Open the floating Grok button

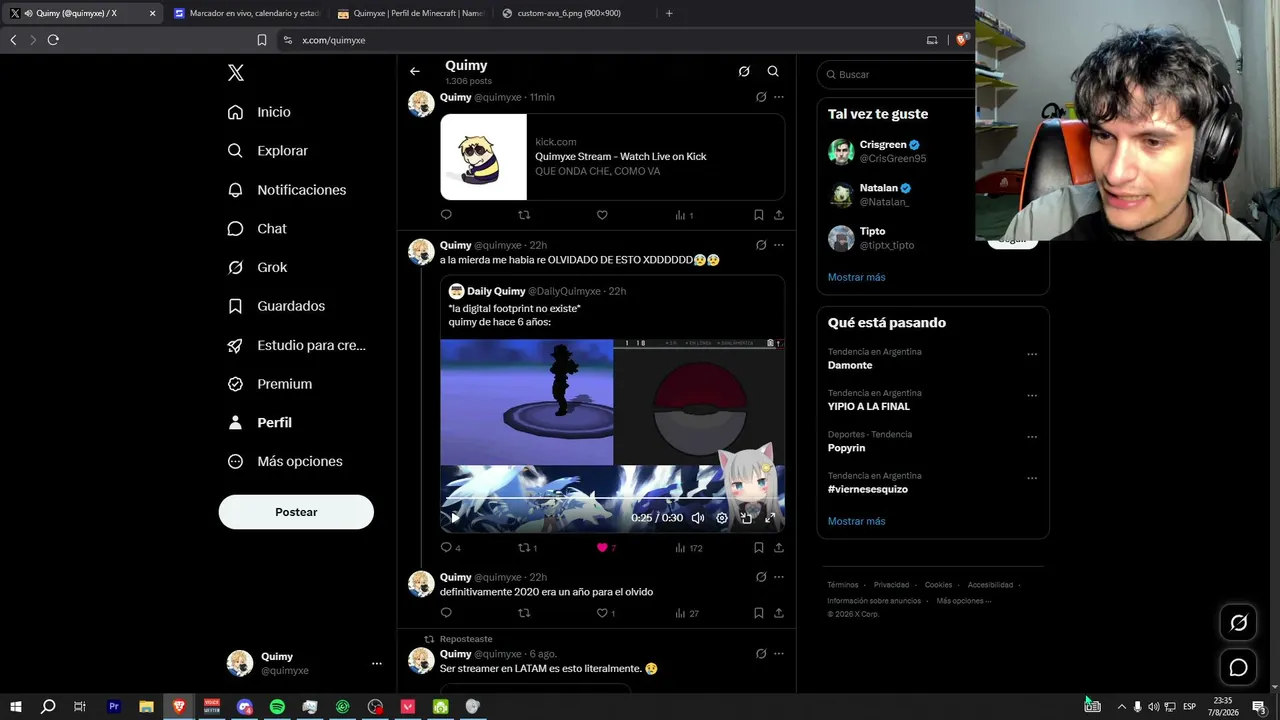[1238, 623]
